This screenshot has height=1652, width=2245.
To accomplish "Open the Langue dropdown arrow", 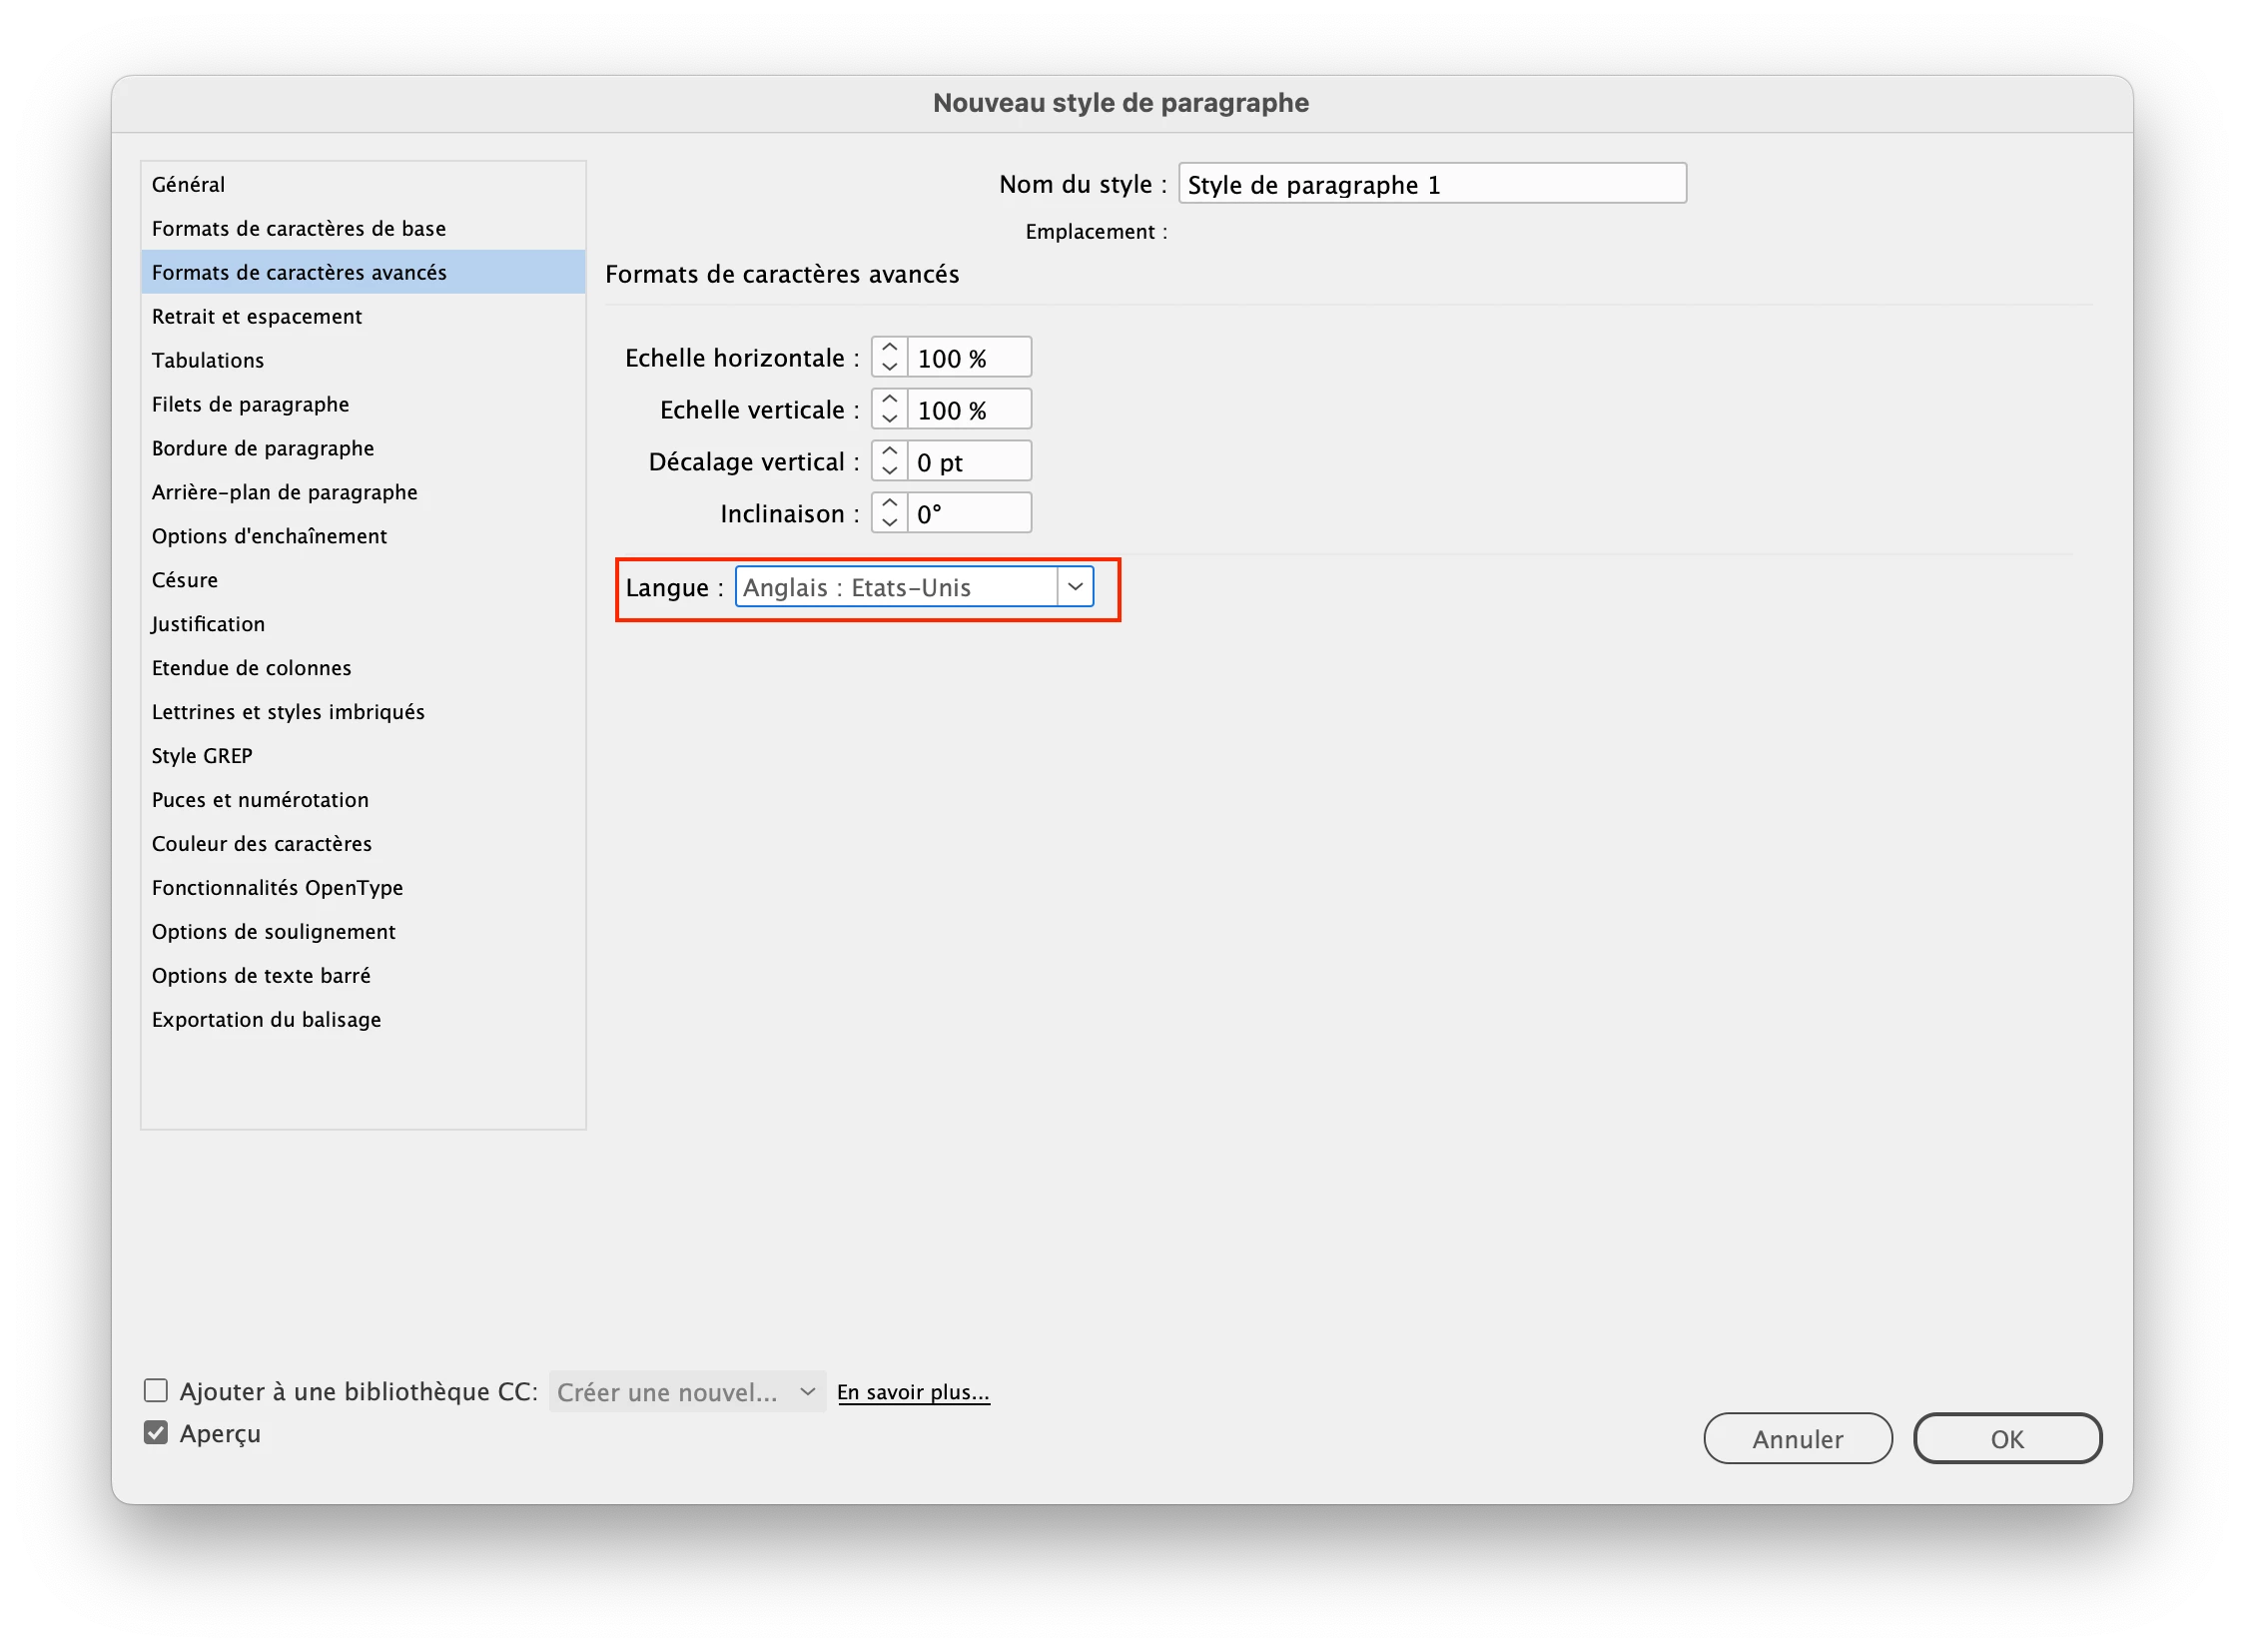I will pos(1075,587).
